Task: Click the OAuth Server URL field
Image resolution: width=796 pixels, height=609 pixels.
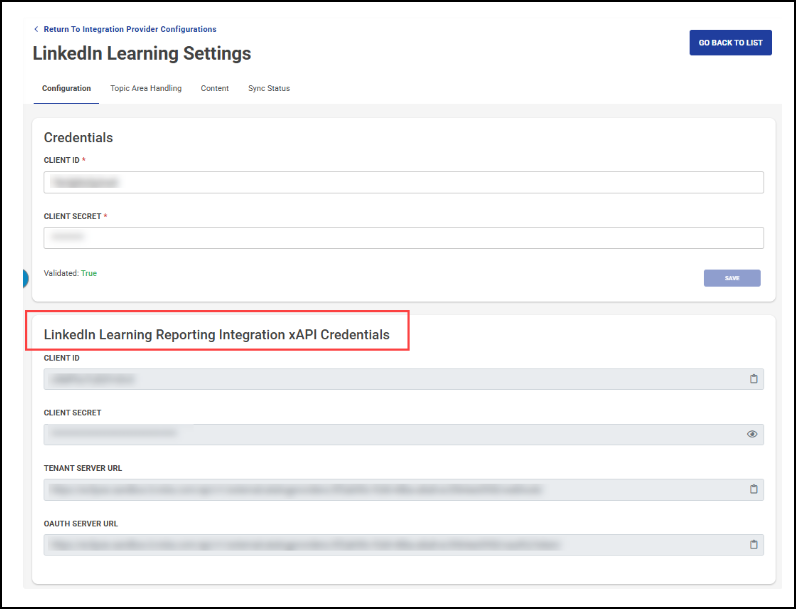Action: click(x=390, y=544)
